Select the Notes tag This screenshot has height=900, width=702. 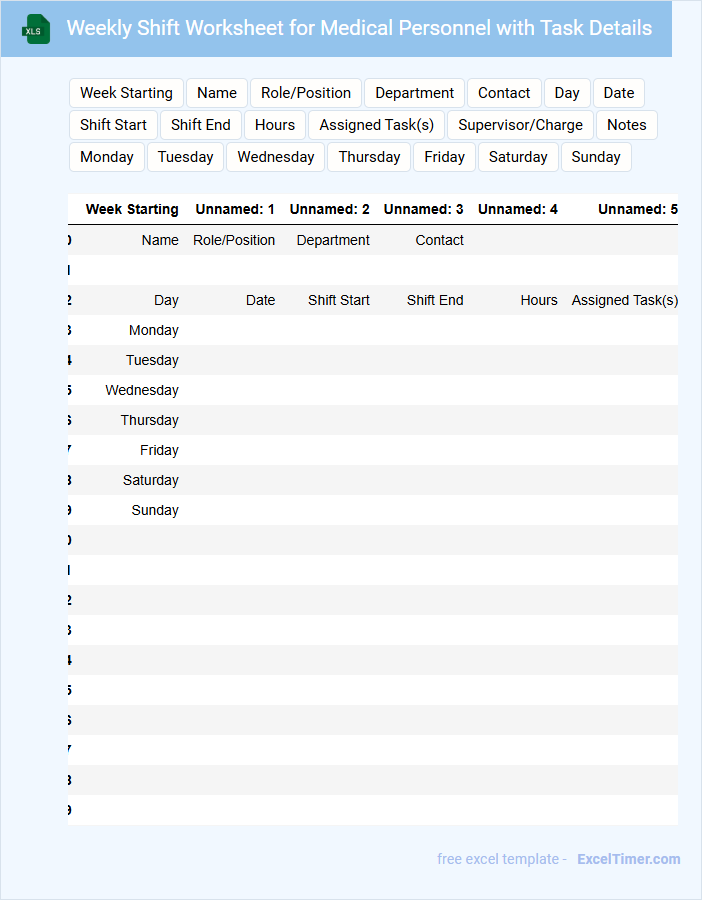coord(627,125)
